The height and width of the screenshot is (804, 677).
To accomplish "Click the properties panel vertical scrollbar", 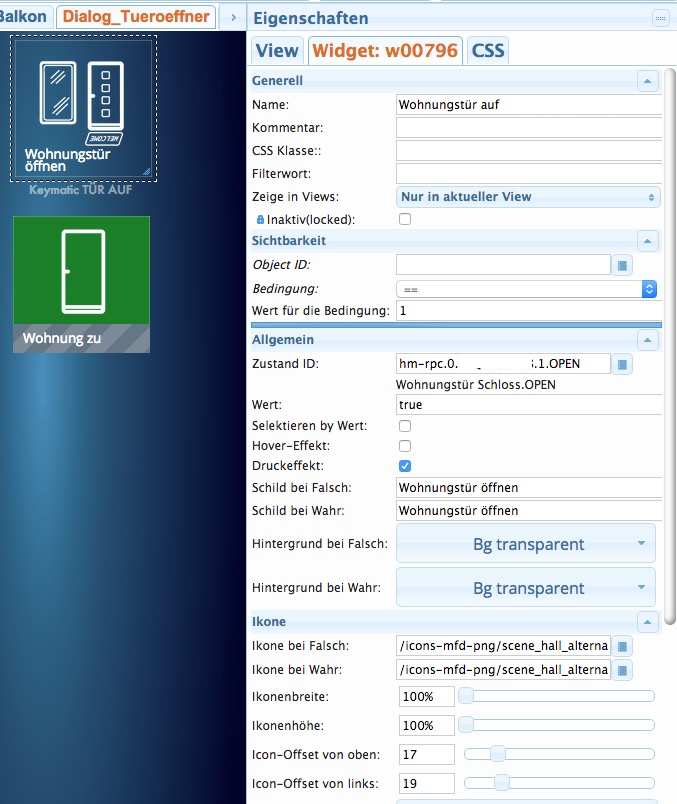I will (x=670, y=347).
